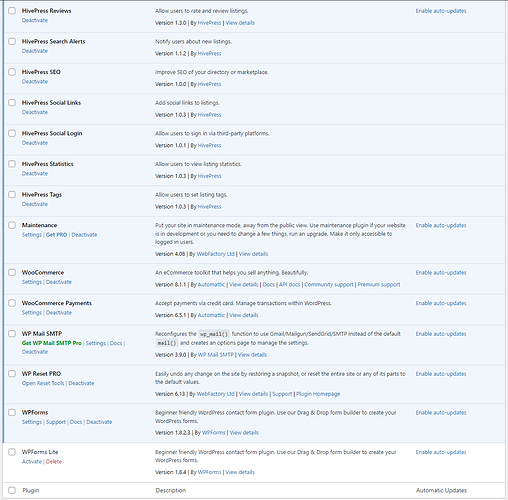The height and width of the screenshot is (500, 508).
Task: Deactivate WooCommerce Payments
Action: (59, 313)
